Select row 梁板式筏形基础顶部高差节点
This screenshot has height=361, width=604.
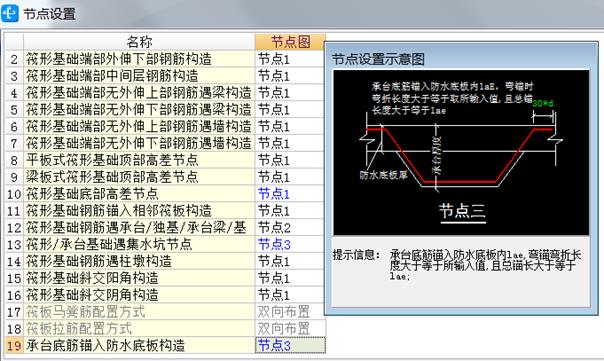pyautogui.click(x=139, y=177)
